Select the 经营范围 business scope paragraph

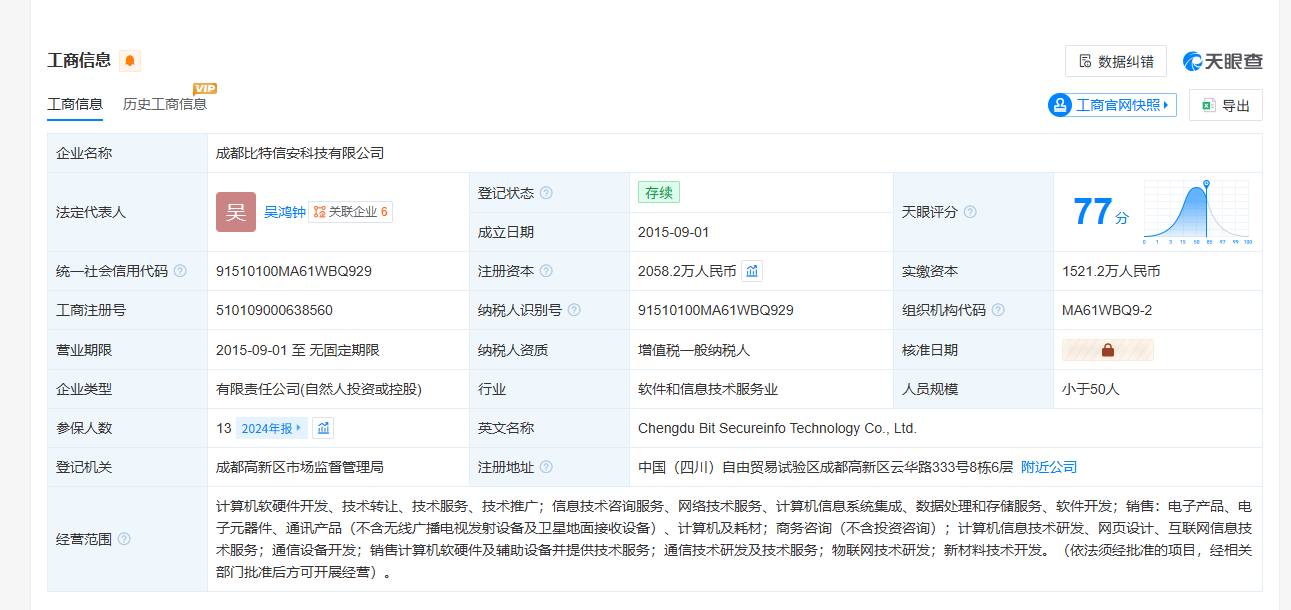point(734,539)
